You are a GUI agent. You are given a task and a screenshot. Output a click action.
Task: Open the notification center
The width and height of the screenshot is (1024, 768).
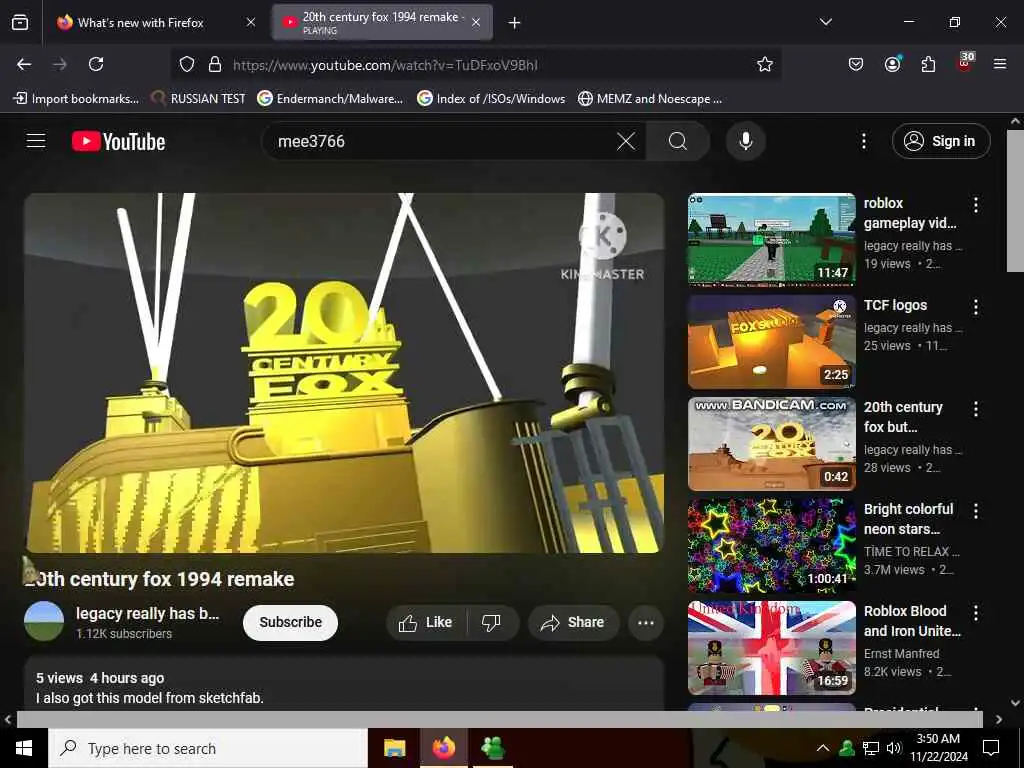991,748
